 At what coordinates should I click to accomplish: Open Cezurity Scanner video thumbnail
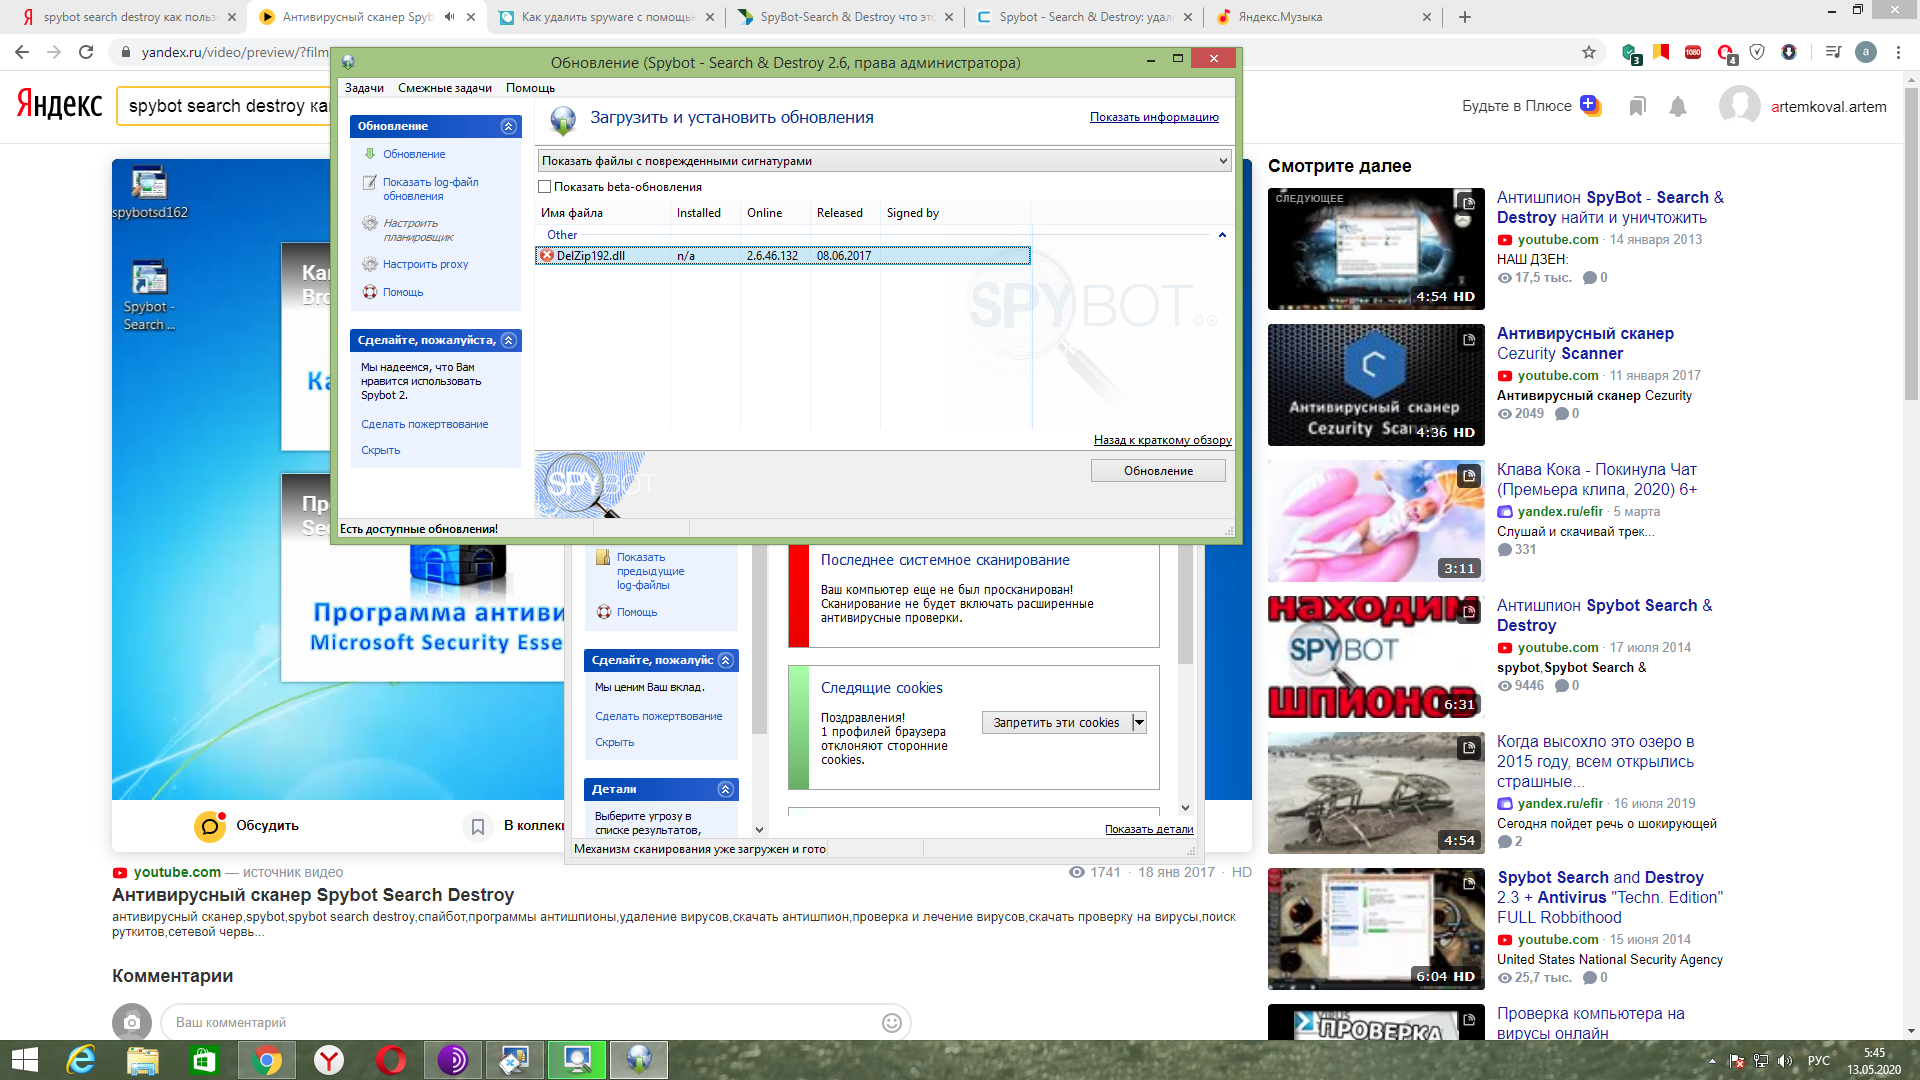point(1376,385)
